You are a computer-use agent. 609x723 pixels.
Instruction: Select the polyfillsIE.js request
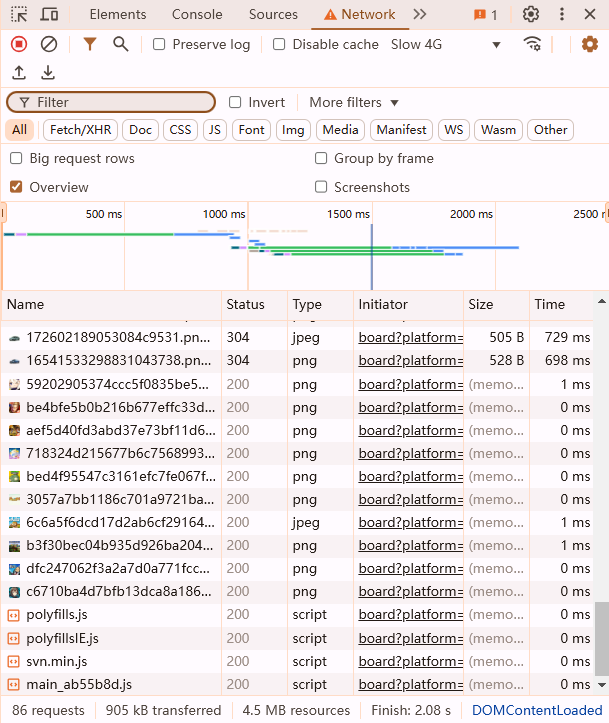297,638
